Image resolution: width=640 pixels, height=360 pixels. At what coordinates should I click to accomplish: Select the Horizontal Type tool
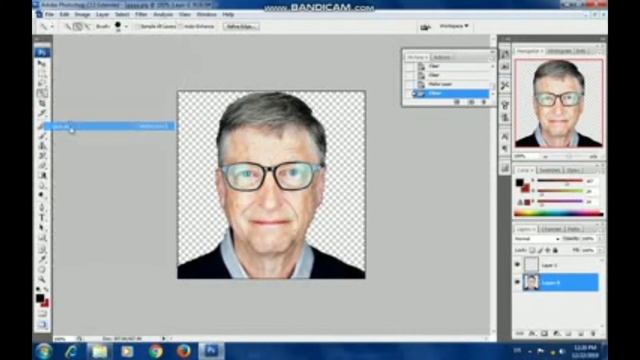[42, 218]
